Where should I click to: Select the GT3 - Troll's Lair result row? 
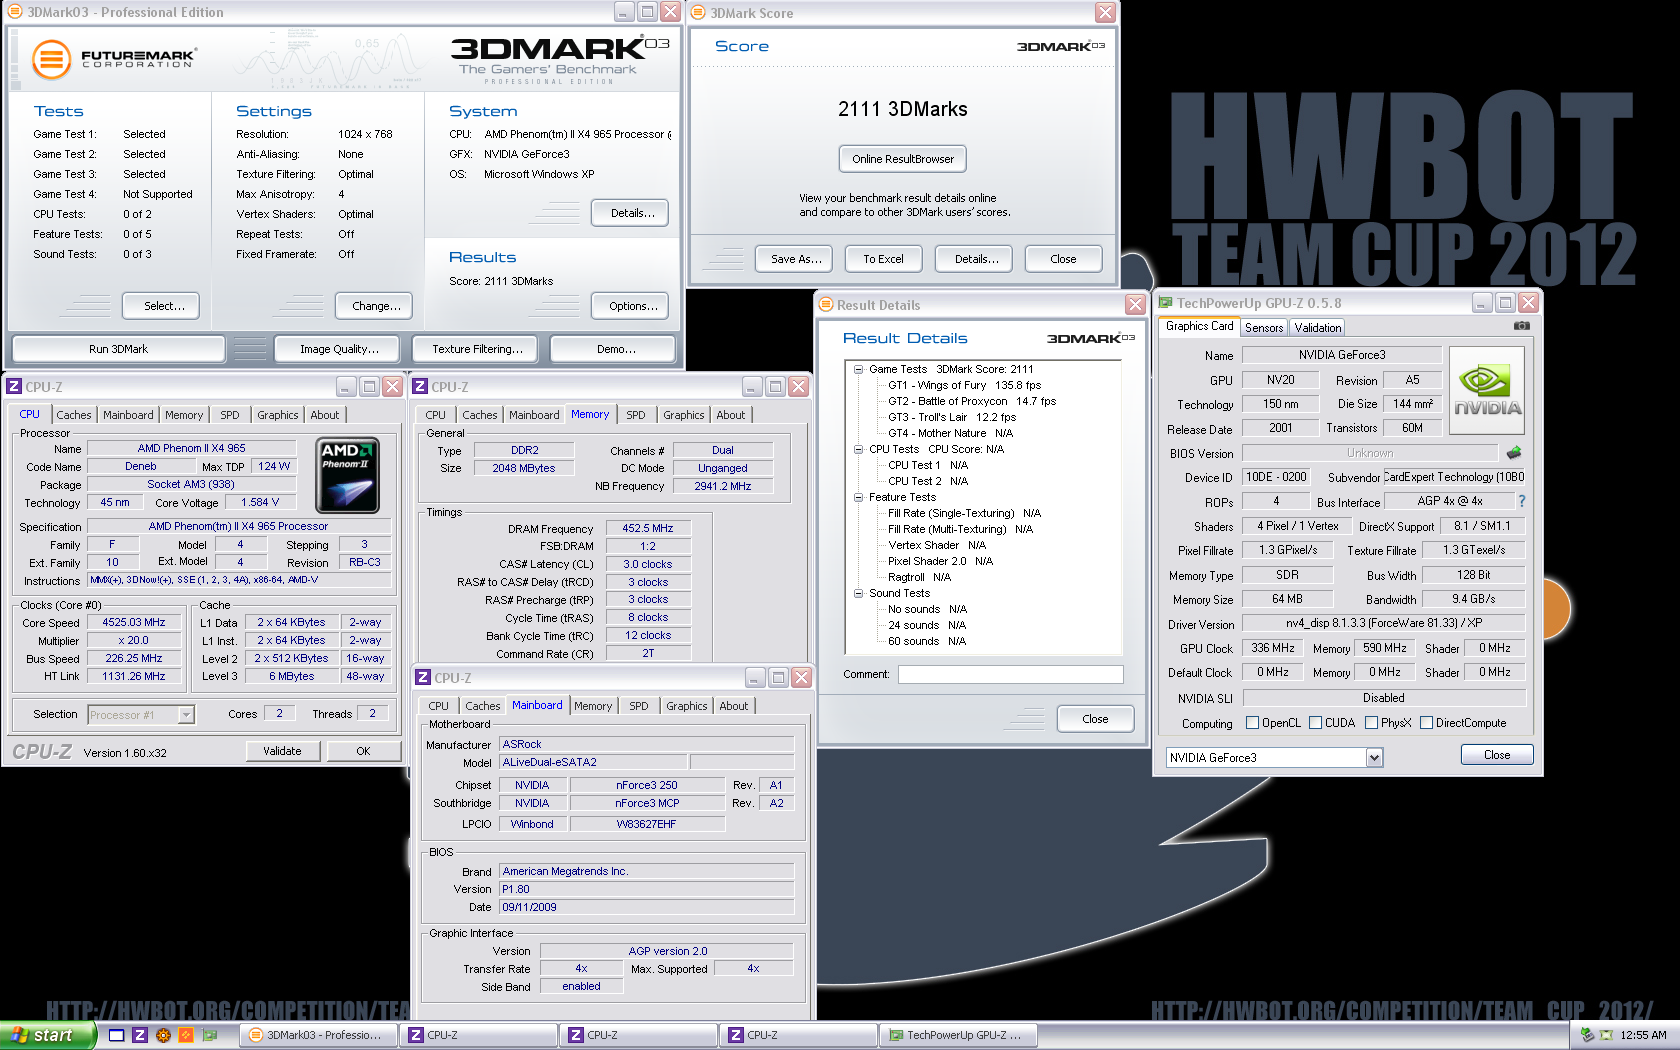951,417
